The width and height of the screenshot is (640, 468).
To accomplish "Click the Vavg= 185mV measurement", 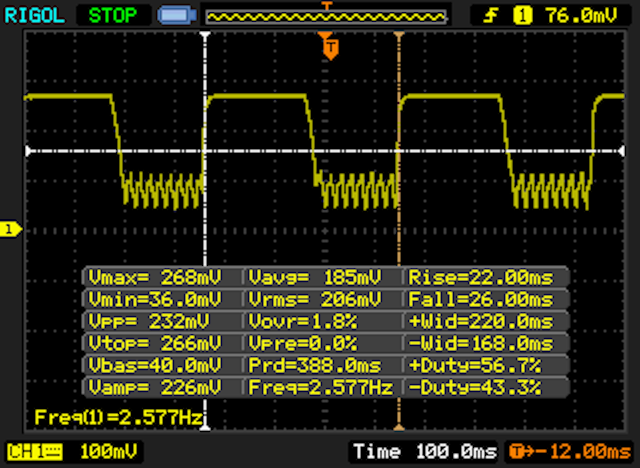I will pos(315,277).
